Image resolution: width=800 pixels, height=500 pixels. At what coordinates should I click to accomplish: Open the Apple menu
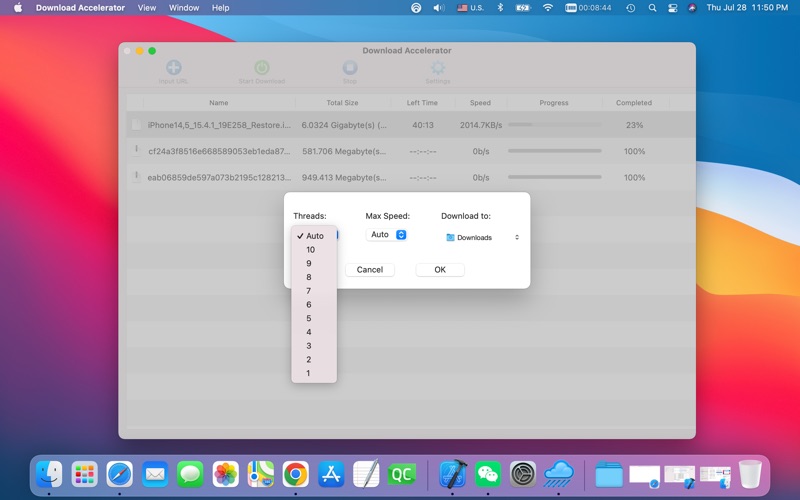point(18,8)
